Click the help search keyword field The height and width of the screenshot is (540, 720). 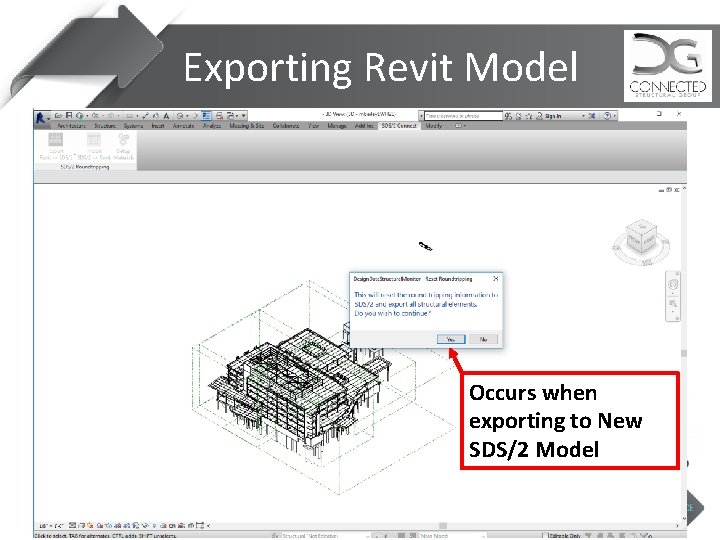[x=463, y=116]
